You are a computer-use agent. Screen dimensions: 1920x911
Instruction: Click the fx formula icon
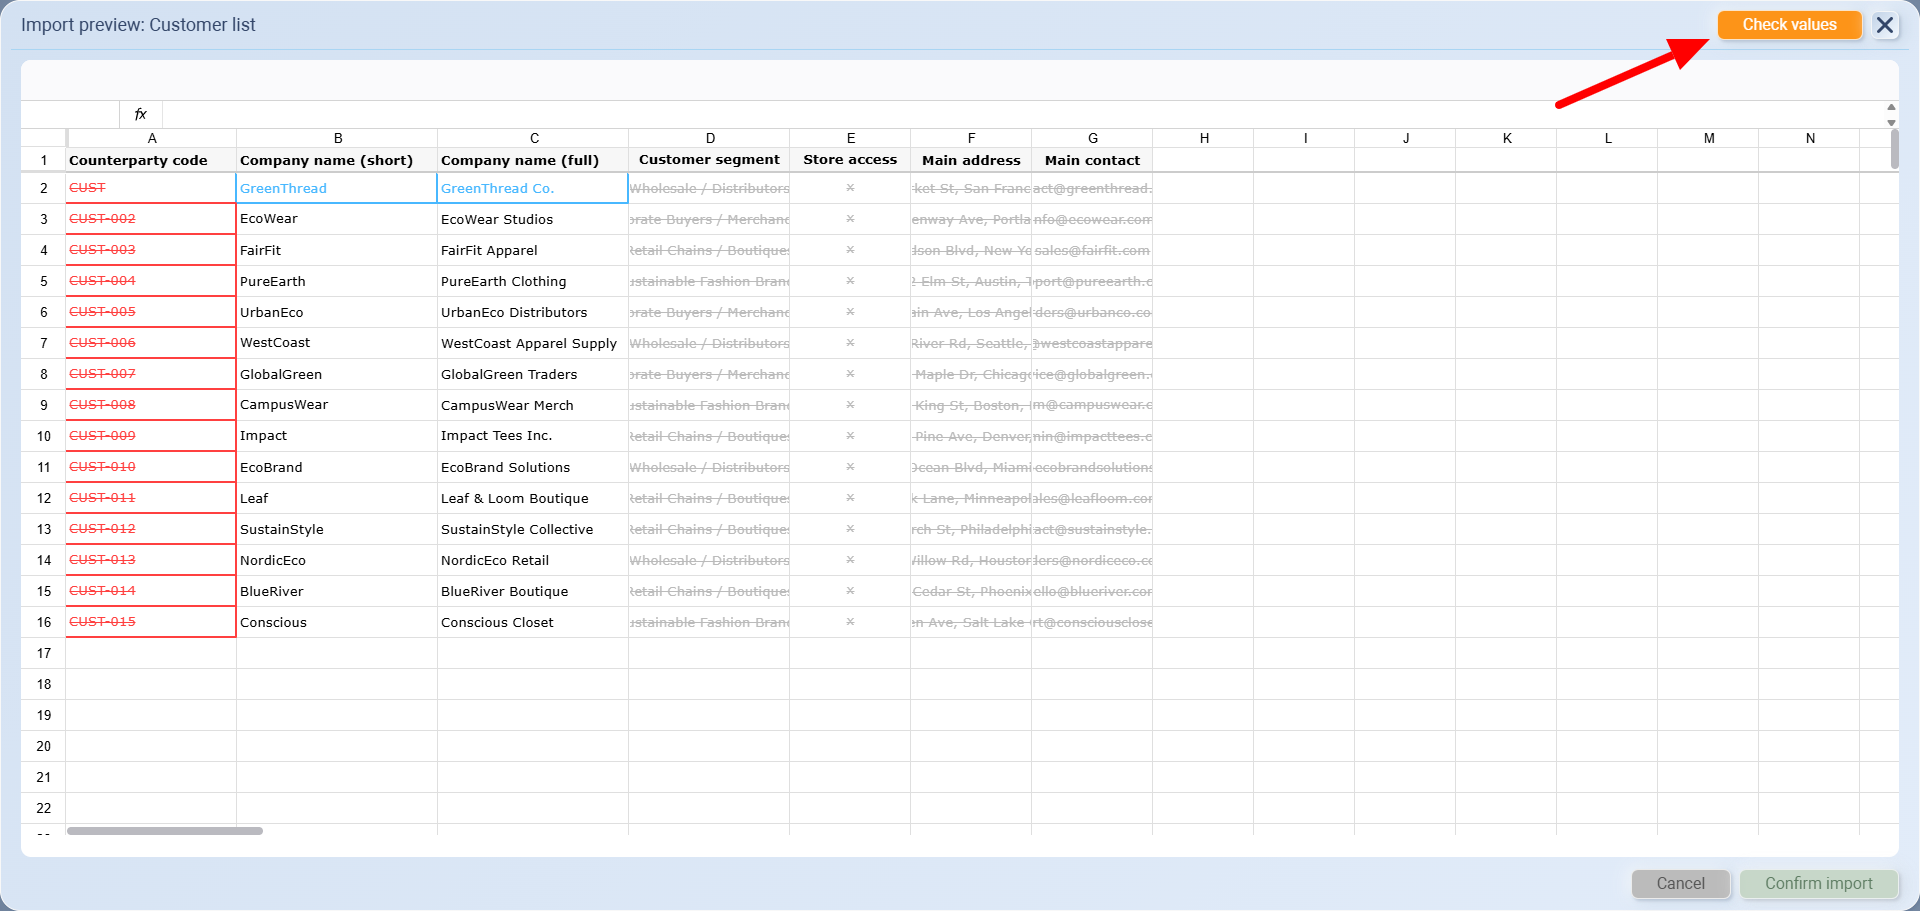tap(141, 114)
